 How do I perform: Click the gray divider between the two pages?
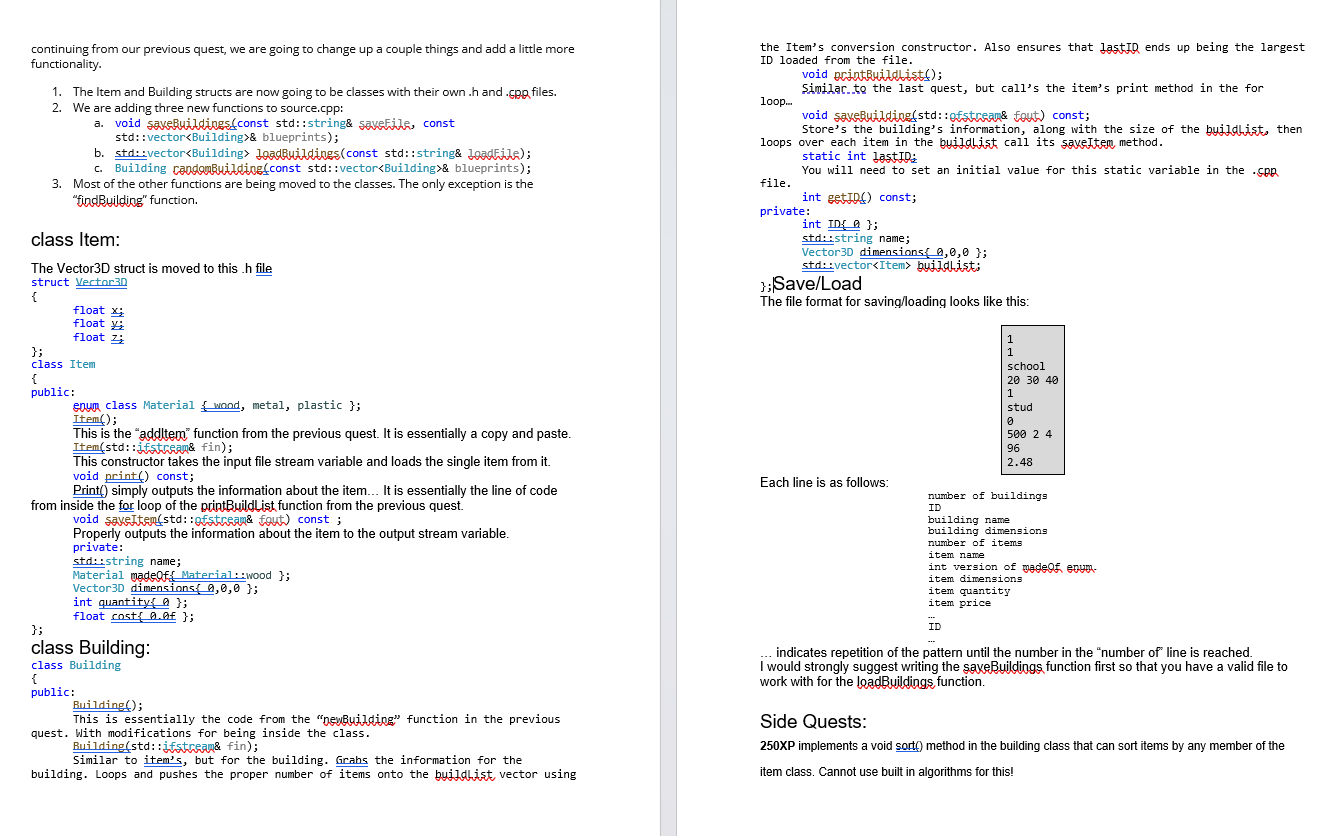668,418
